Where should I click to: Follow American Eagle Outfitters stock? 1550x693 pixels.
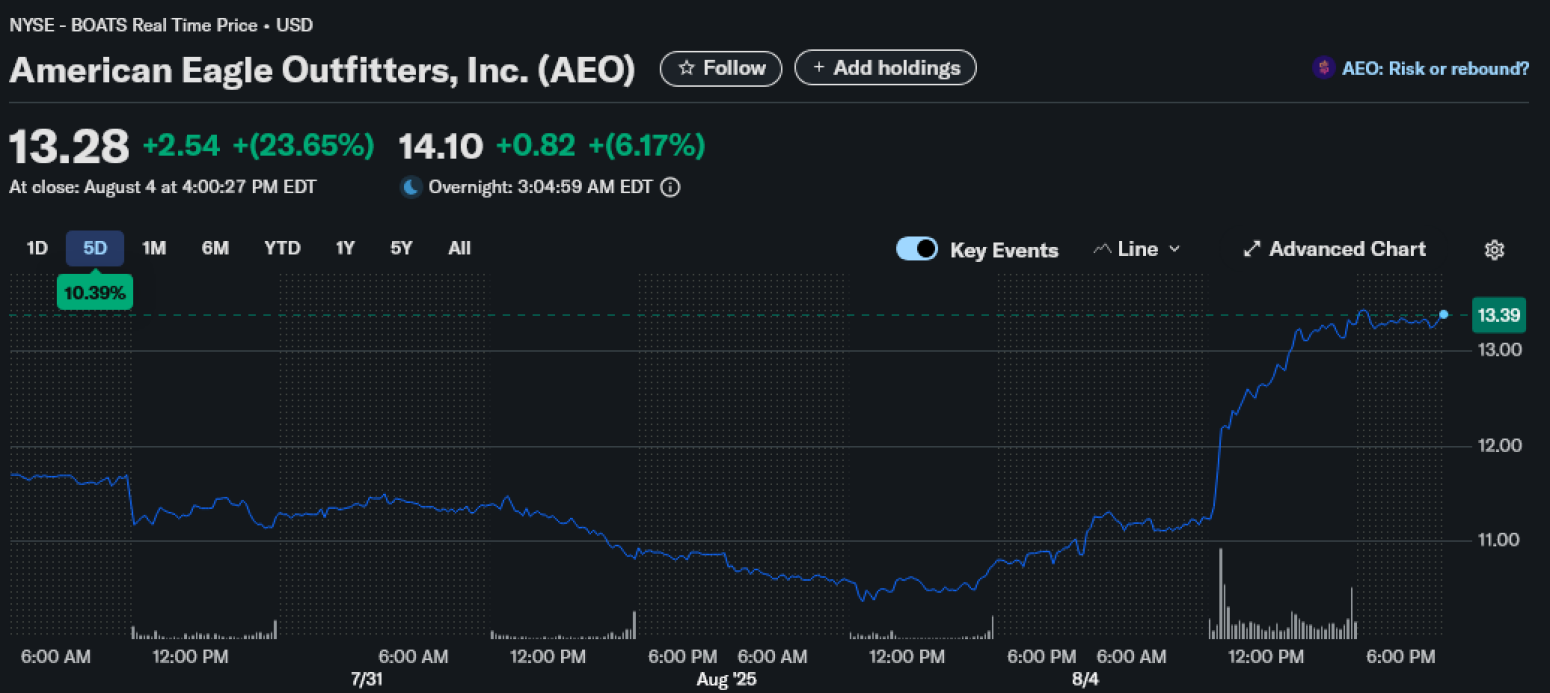point(721,68)
